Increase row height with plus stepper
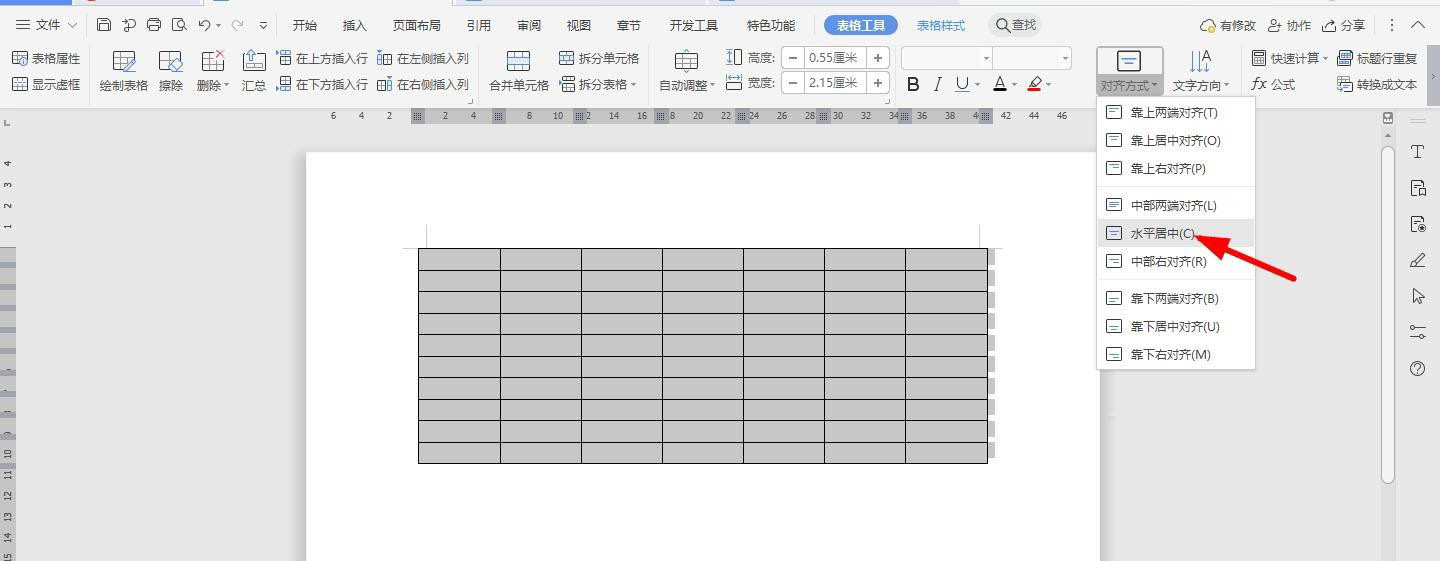The width and height of the screenshot is (1440, 561). [878, 58]
